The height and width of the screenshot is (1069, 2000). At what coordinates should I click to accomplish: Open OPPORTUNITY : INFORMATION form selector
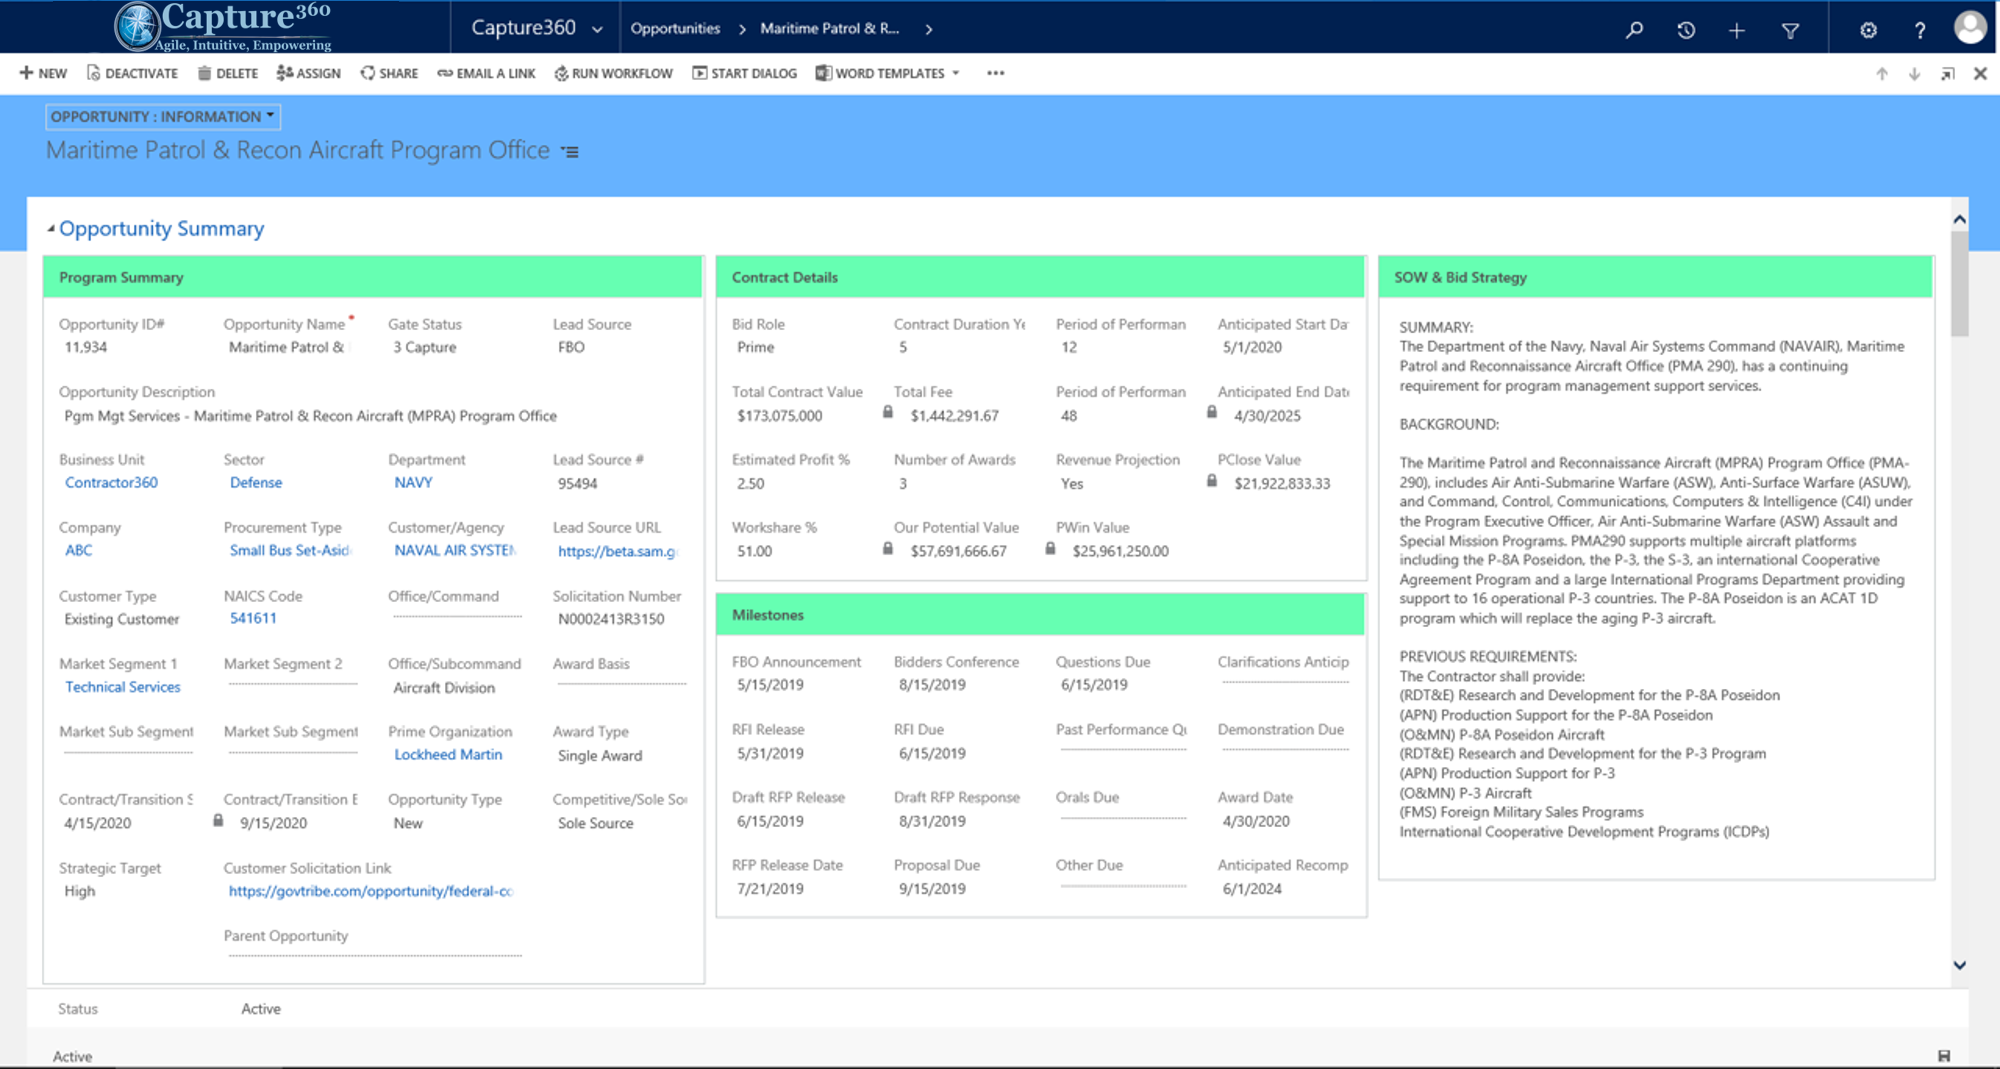tap(162, 116)
